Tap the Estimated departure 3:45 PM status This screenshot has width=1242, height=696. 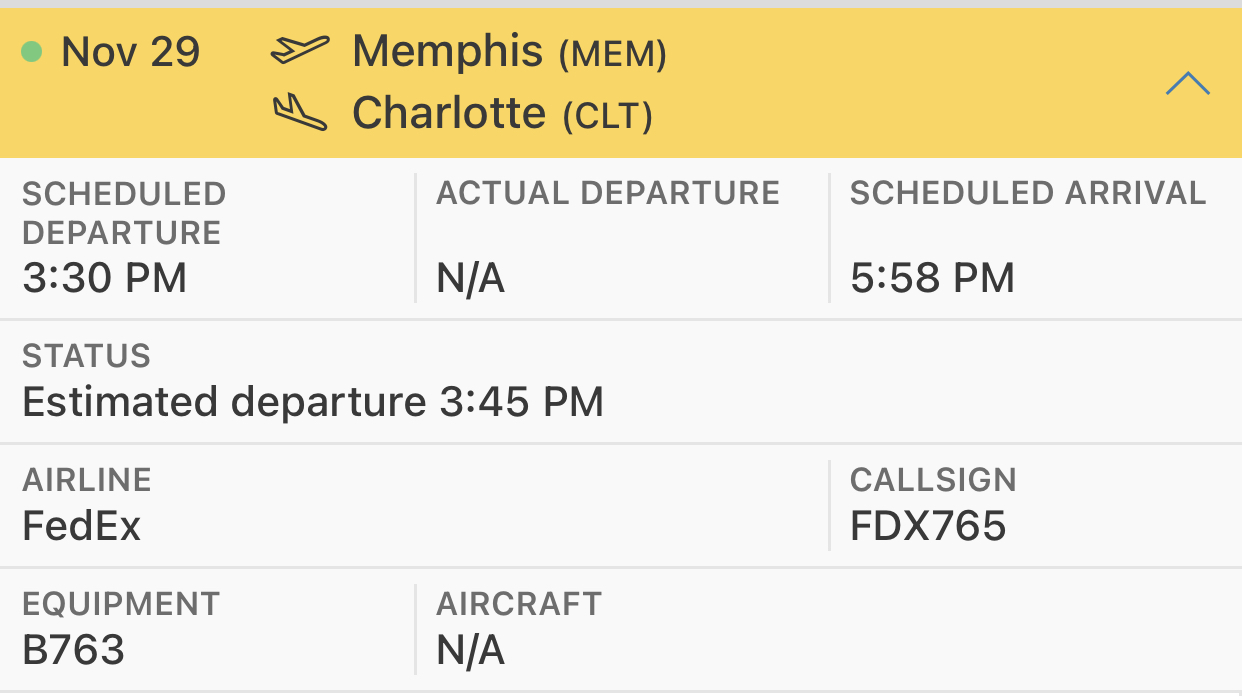click(x=313, y=402)
